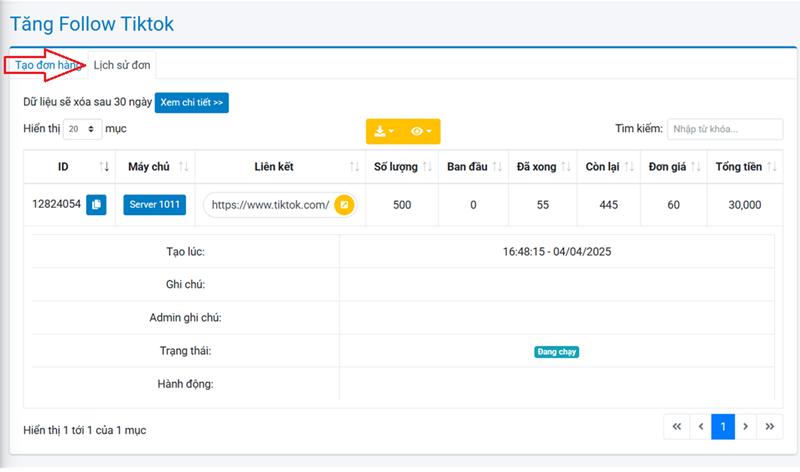Sort table by Đơn giá column

674,167
